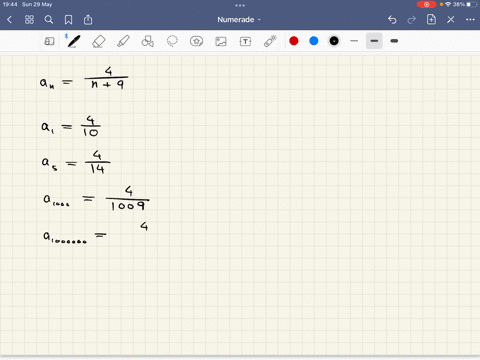Select the Text box tool
The height and width of the screenshot is (360, 480).
coord(245,41)
